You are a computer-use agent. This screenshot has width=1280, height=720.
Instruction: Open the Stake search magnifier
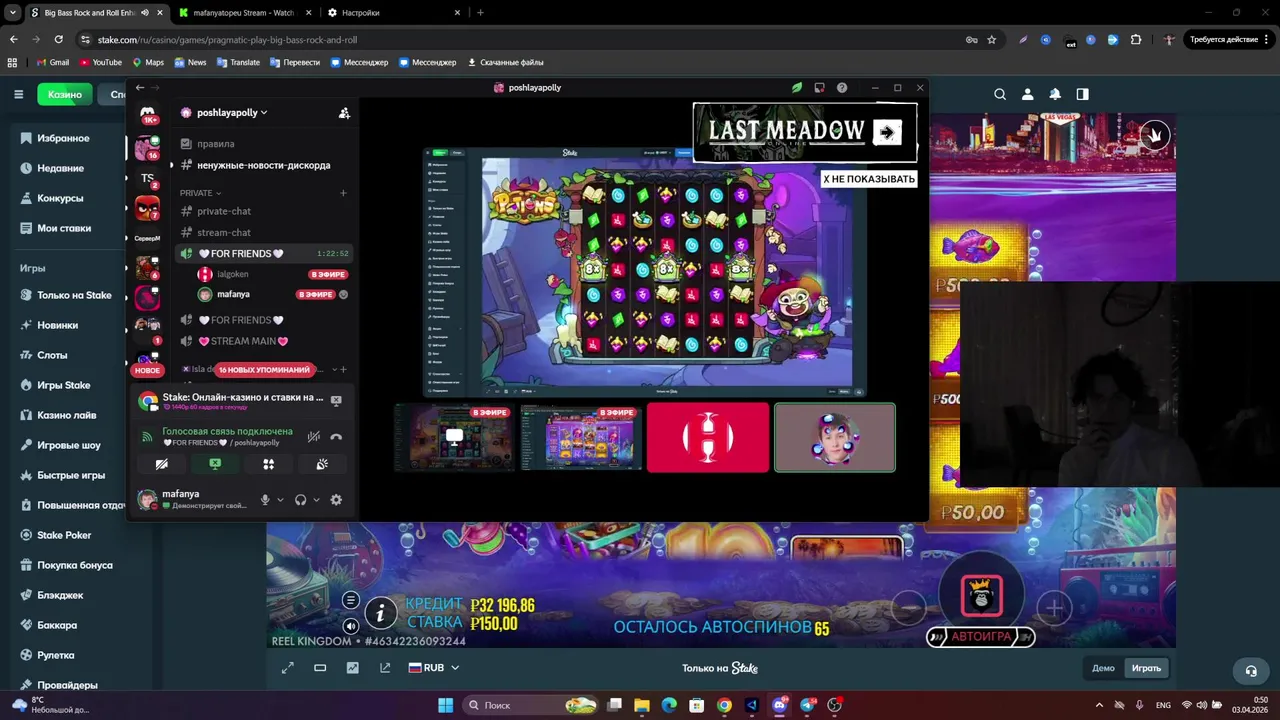(x=1000, y=94)
